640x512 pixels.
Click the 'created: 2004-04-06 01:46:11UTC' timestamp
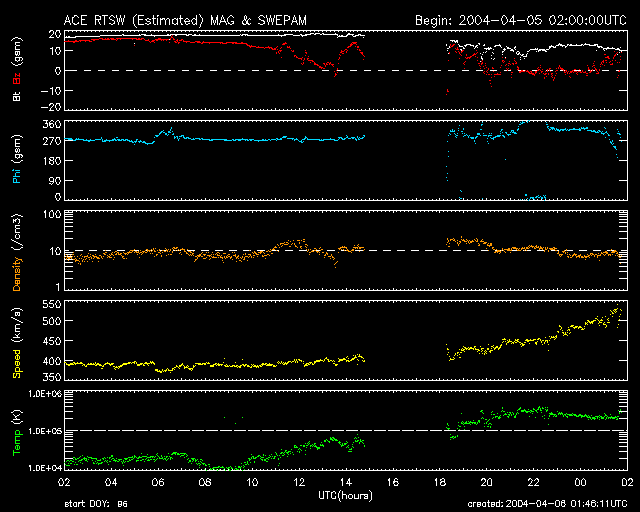click(547, 504)
